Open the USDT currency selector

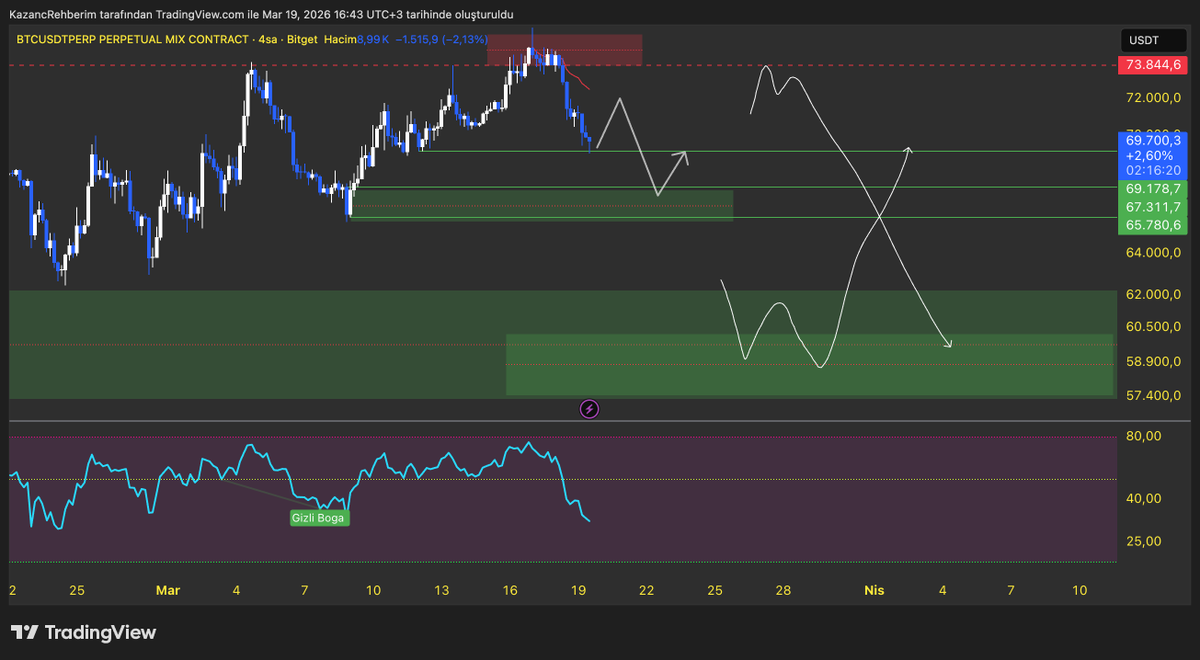[1152, 39]
